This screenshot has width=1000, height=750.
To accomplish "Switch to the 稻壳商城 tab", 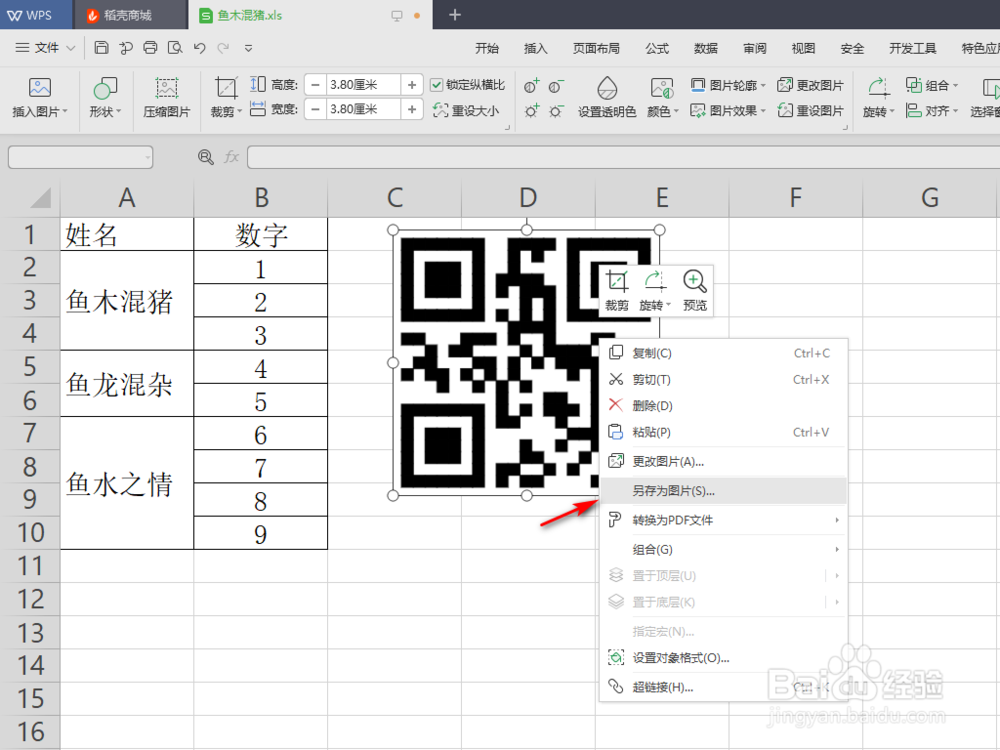I will 130,15.
